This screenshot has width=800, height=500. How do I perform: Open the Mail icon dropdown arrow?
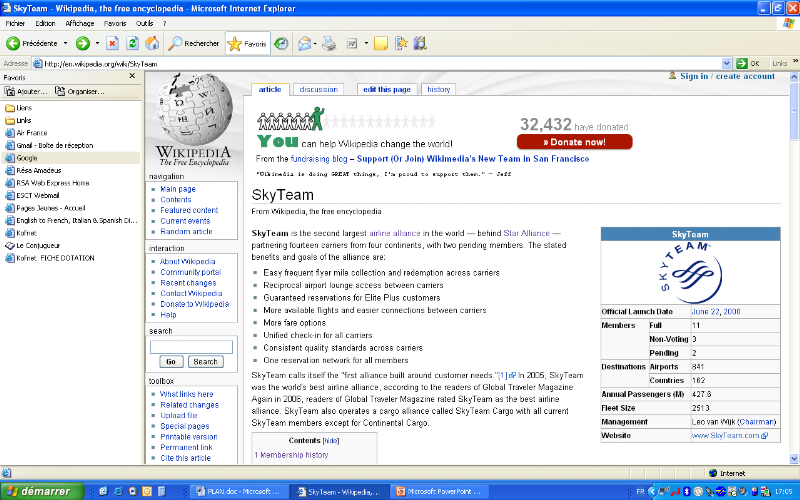[315, 43]
